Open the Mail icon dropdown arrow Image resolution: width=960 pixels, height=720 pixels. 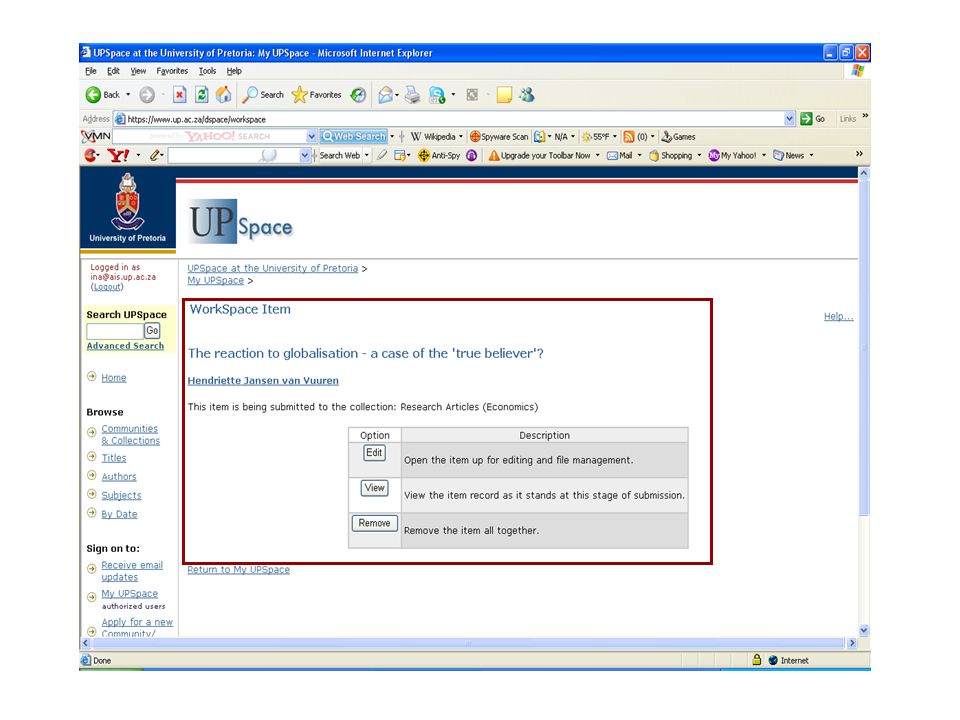[396, 95]
